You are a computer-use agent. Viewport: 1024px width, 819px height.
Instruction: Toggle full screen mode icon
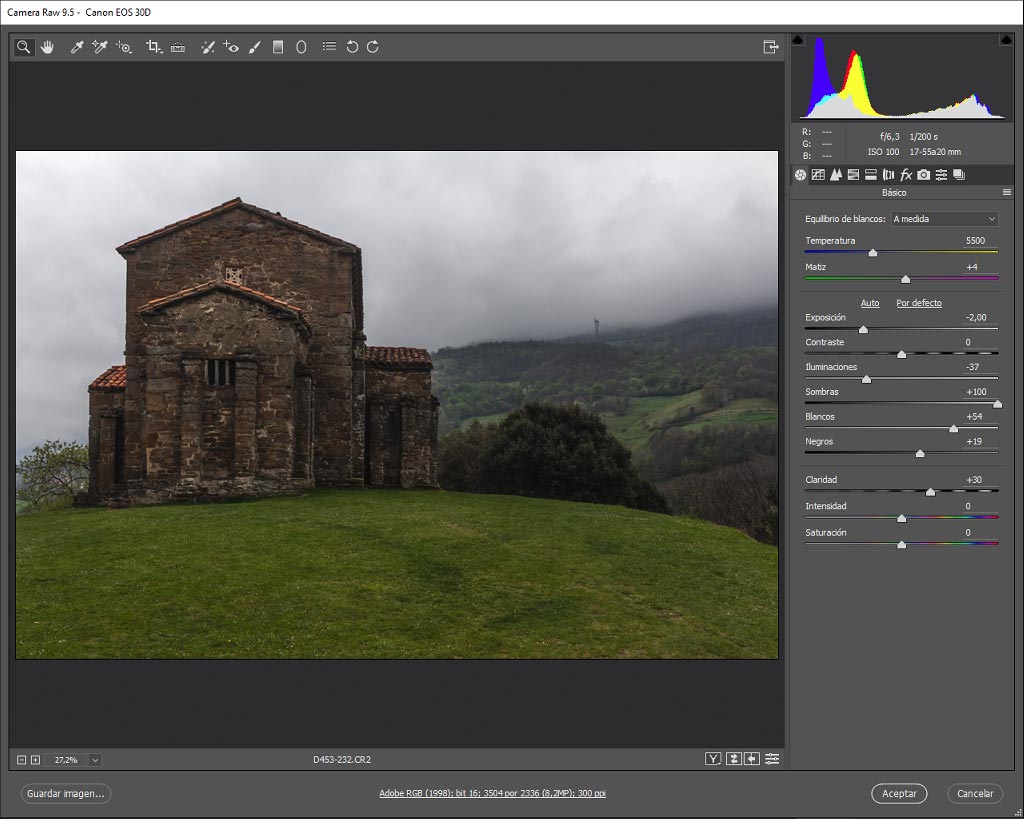pyautogui.click(x=771, y=47)
